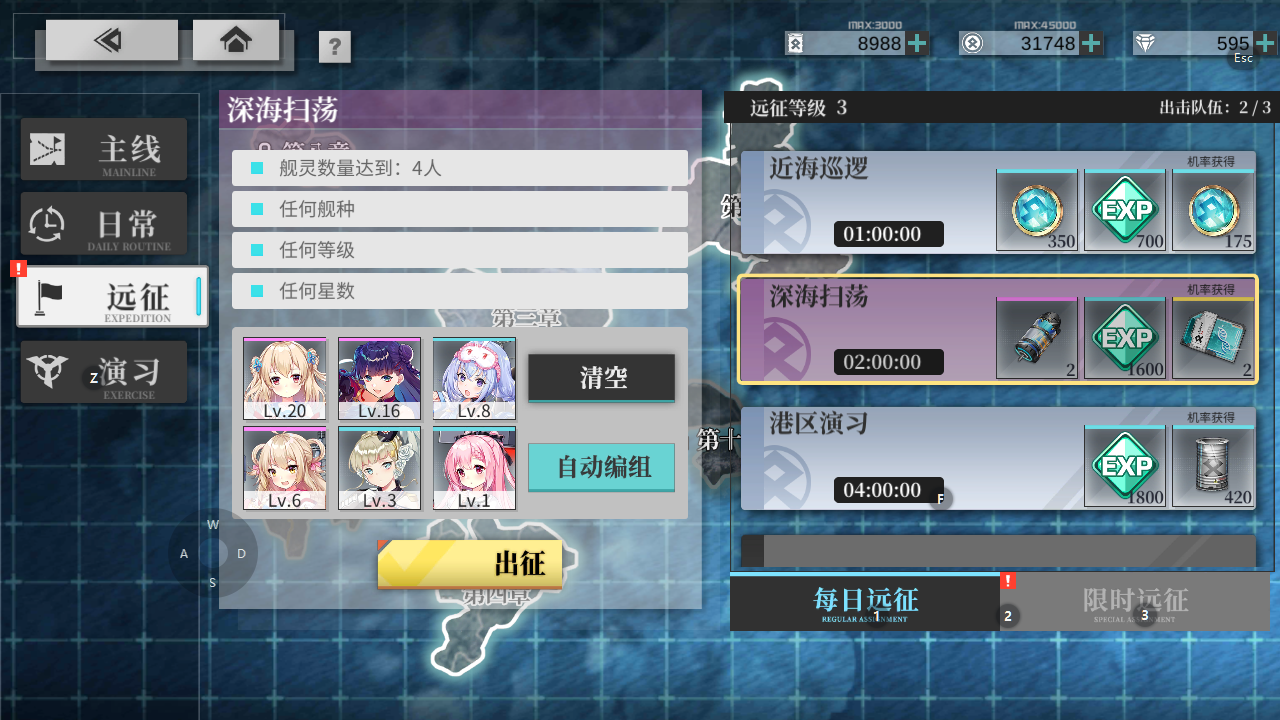Image resolution: width=1280 pixels, height=720 pixels.
Task: Add more gold with plus icon beside 8988
Action: 917,43
